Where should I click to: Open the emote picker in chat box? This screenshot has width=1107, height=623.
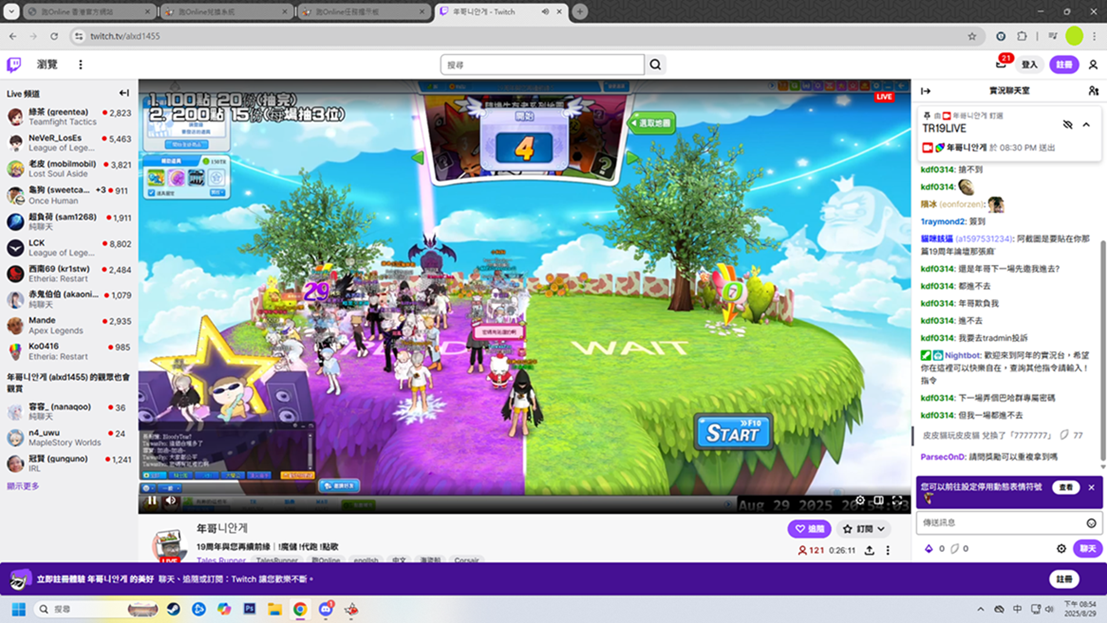point(1091,523)
